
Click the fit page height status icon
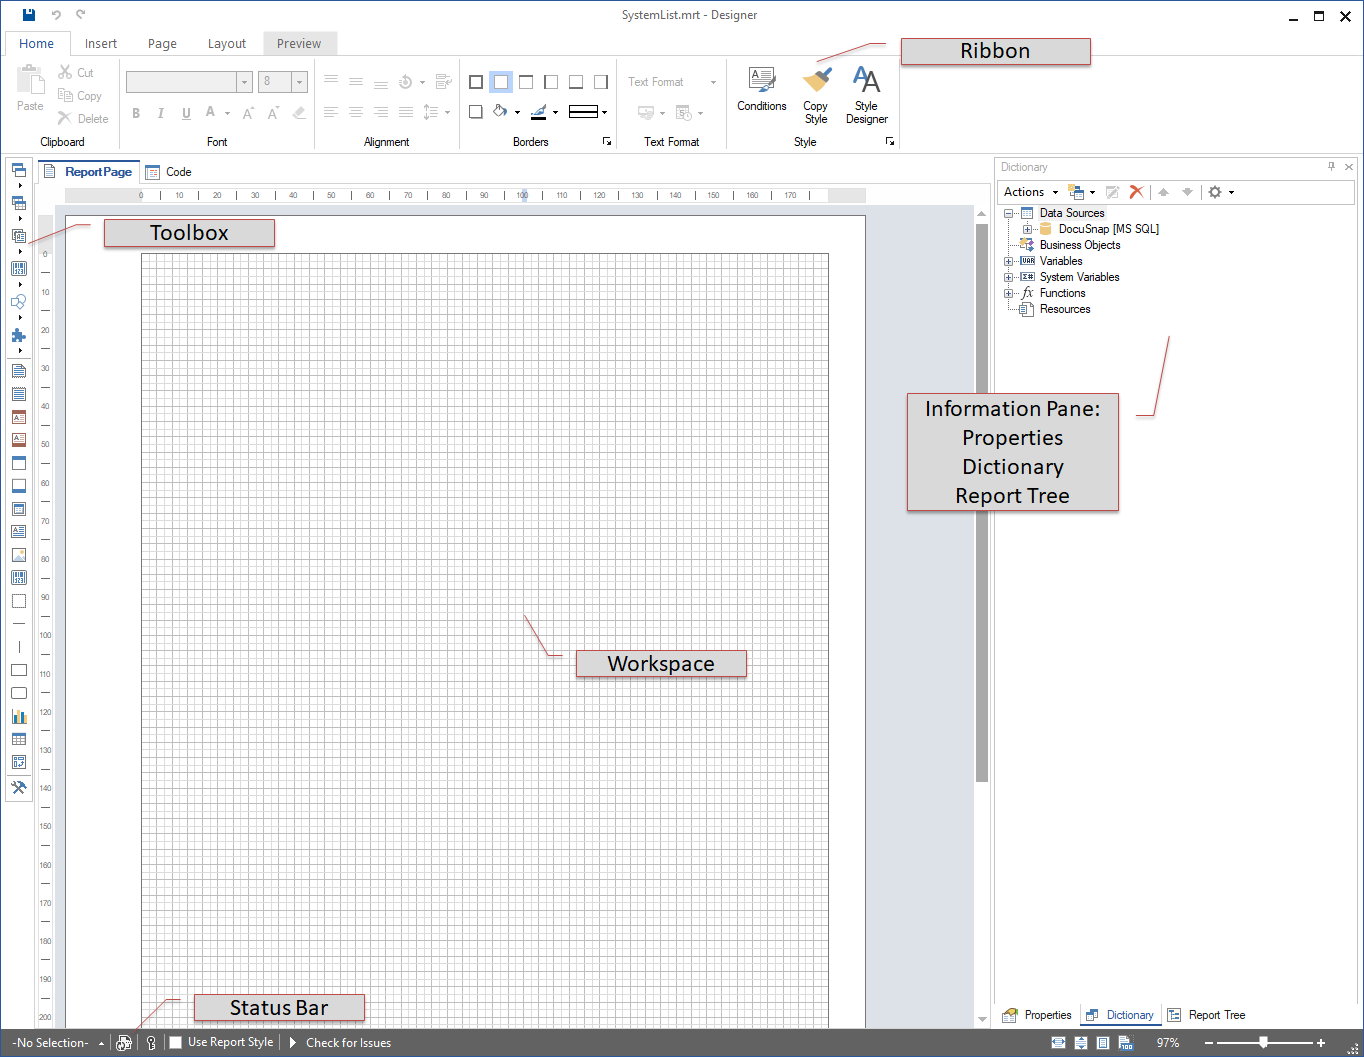coord(1081,1043)
